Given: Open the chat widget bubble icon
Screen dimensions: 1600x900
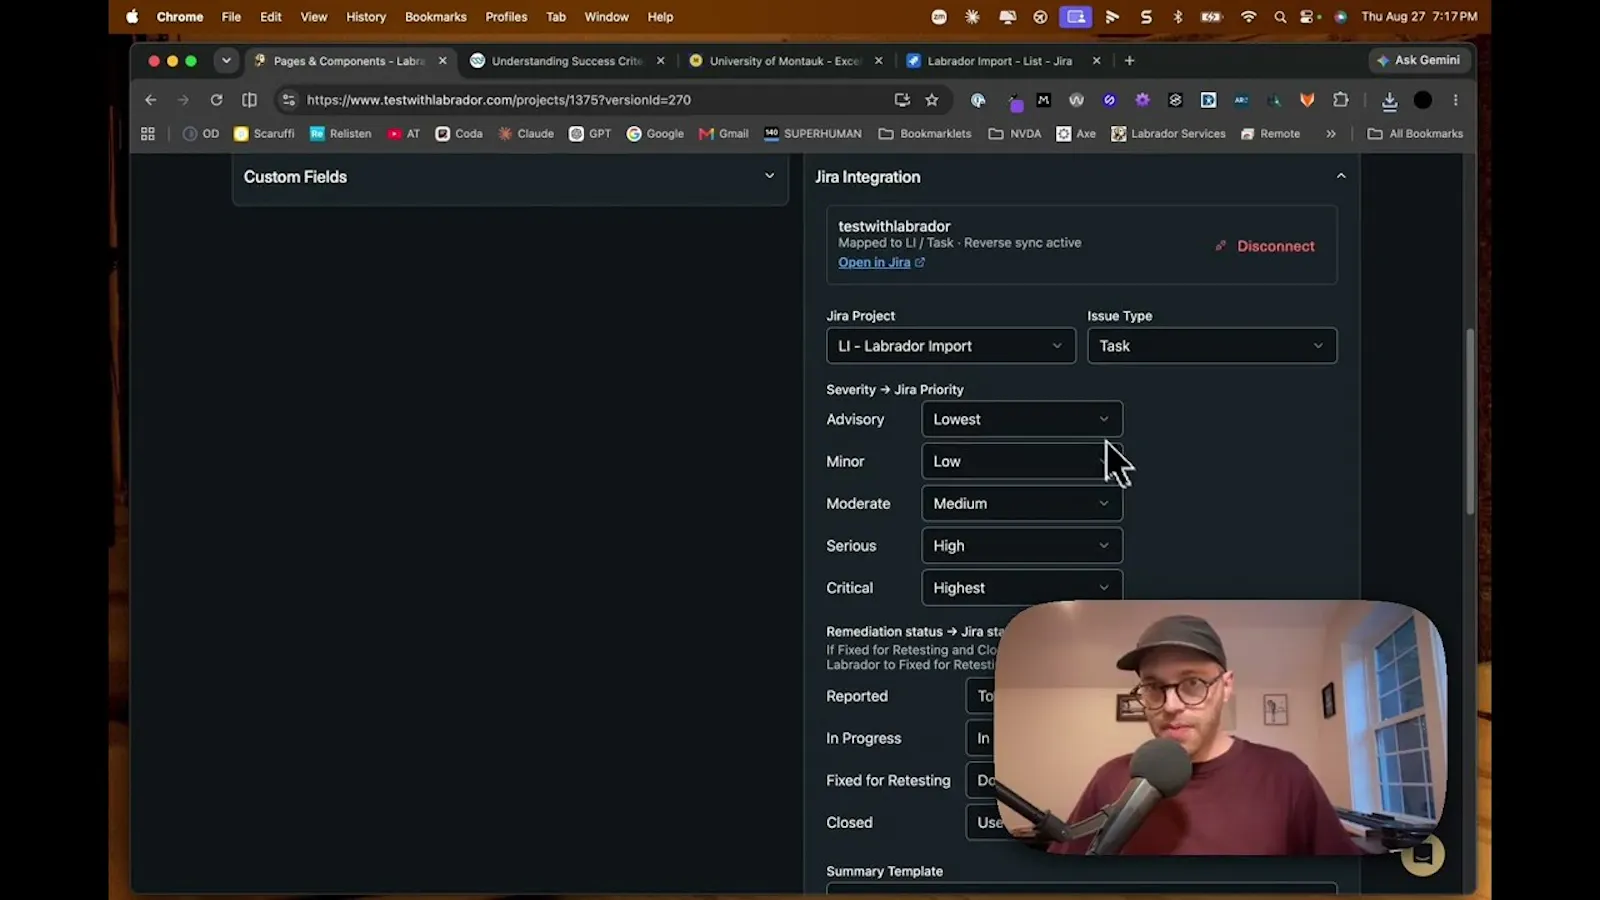Looking at the screenshot, I should [1422, 854].
